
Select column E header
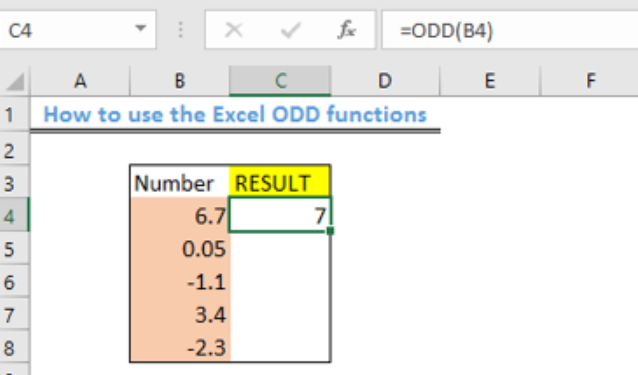click(490, 81)
